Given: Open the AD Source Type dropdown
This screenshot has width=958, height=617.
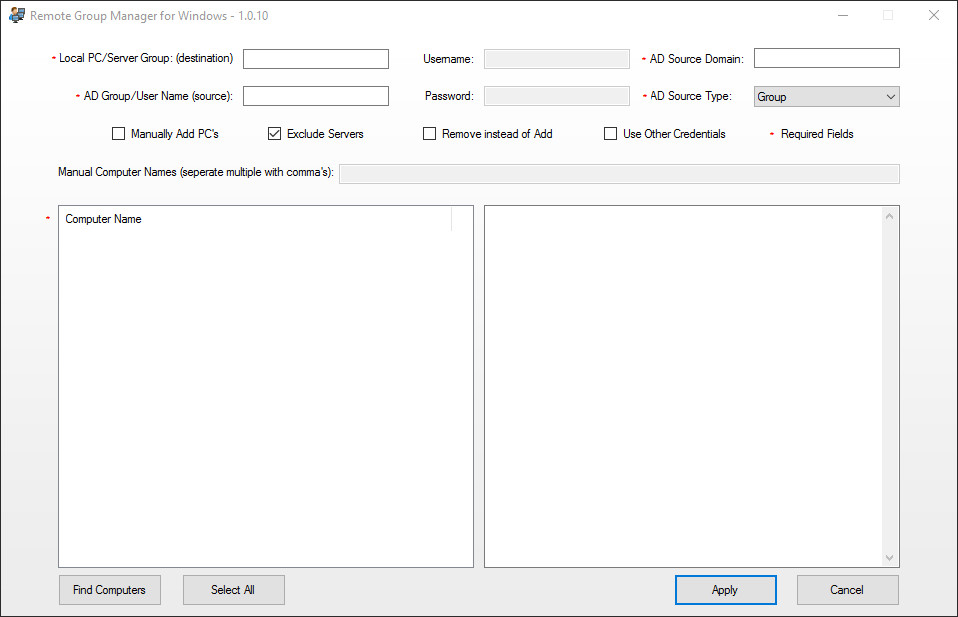Looking at the screenshot, I should pos(827,97).
